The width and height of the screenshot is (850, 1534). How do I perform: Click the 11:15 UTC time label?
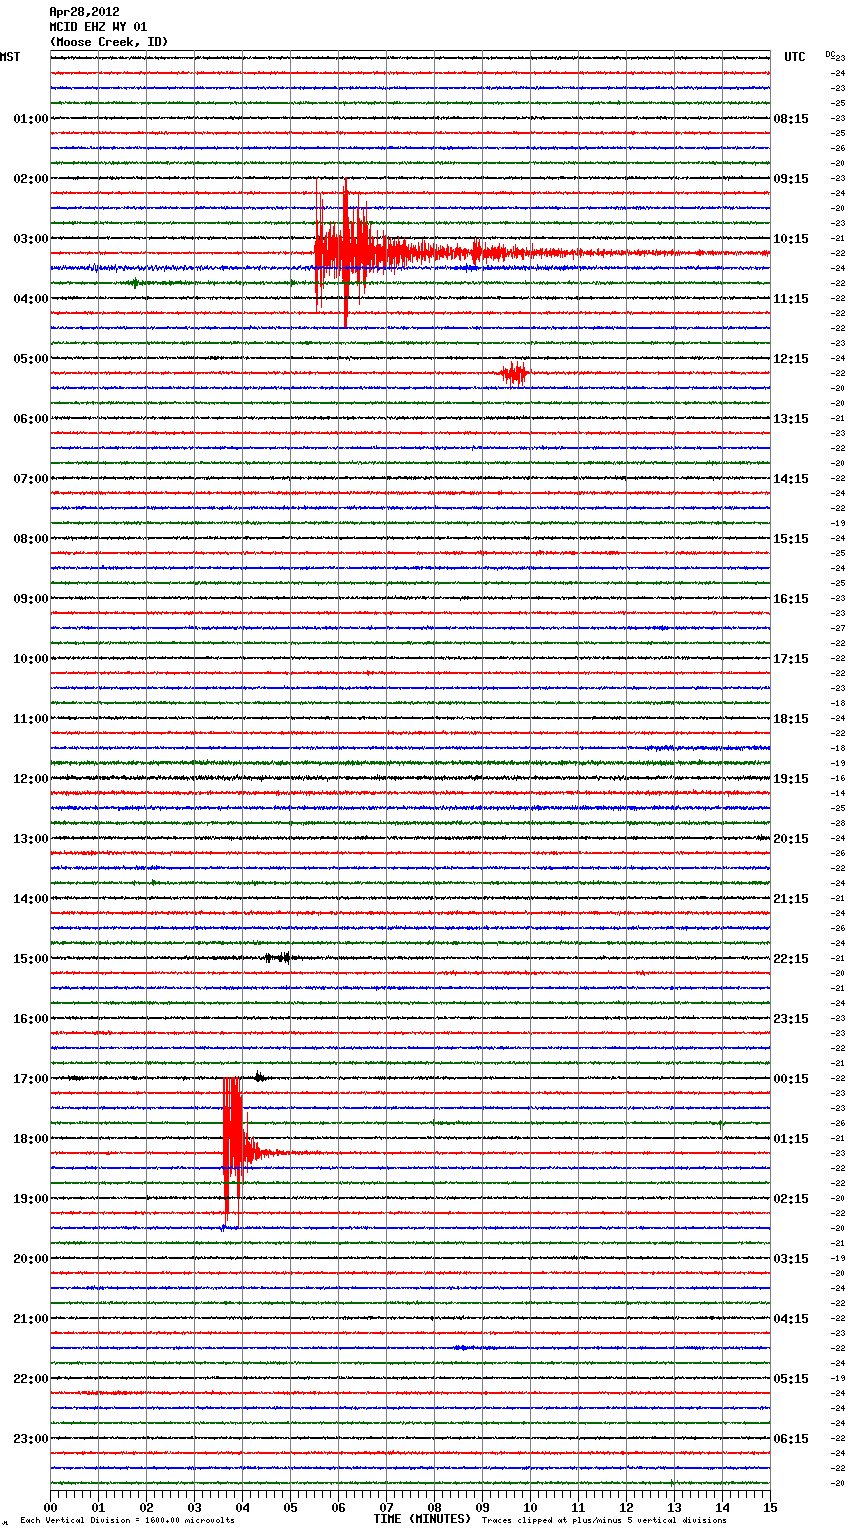[791, 299]
